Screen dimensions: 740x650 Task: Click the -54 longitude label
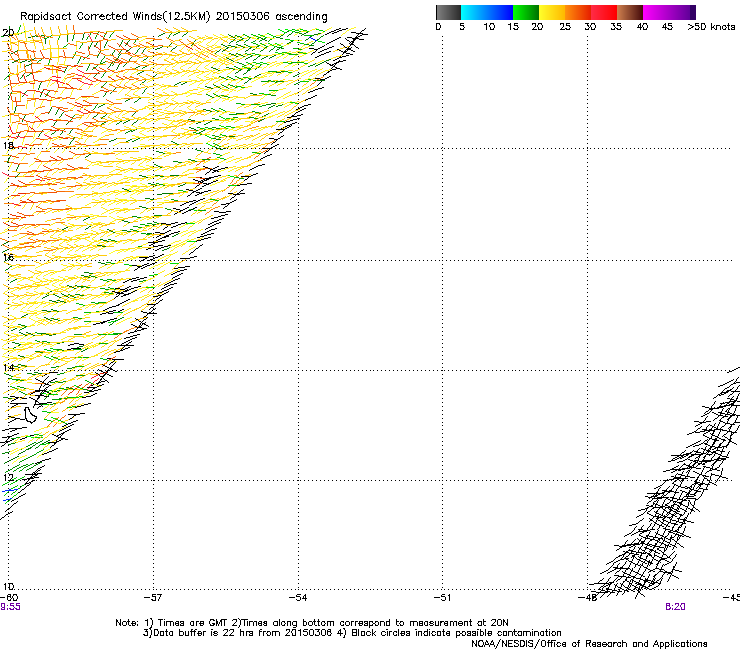pos(297,598)
